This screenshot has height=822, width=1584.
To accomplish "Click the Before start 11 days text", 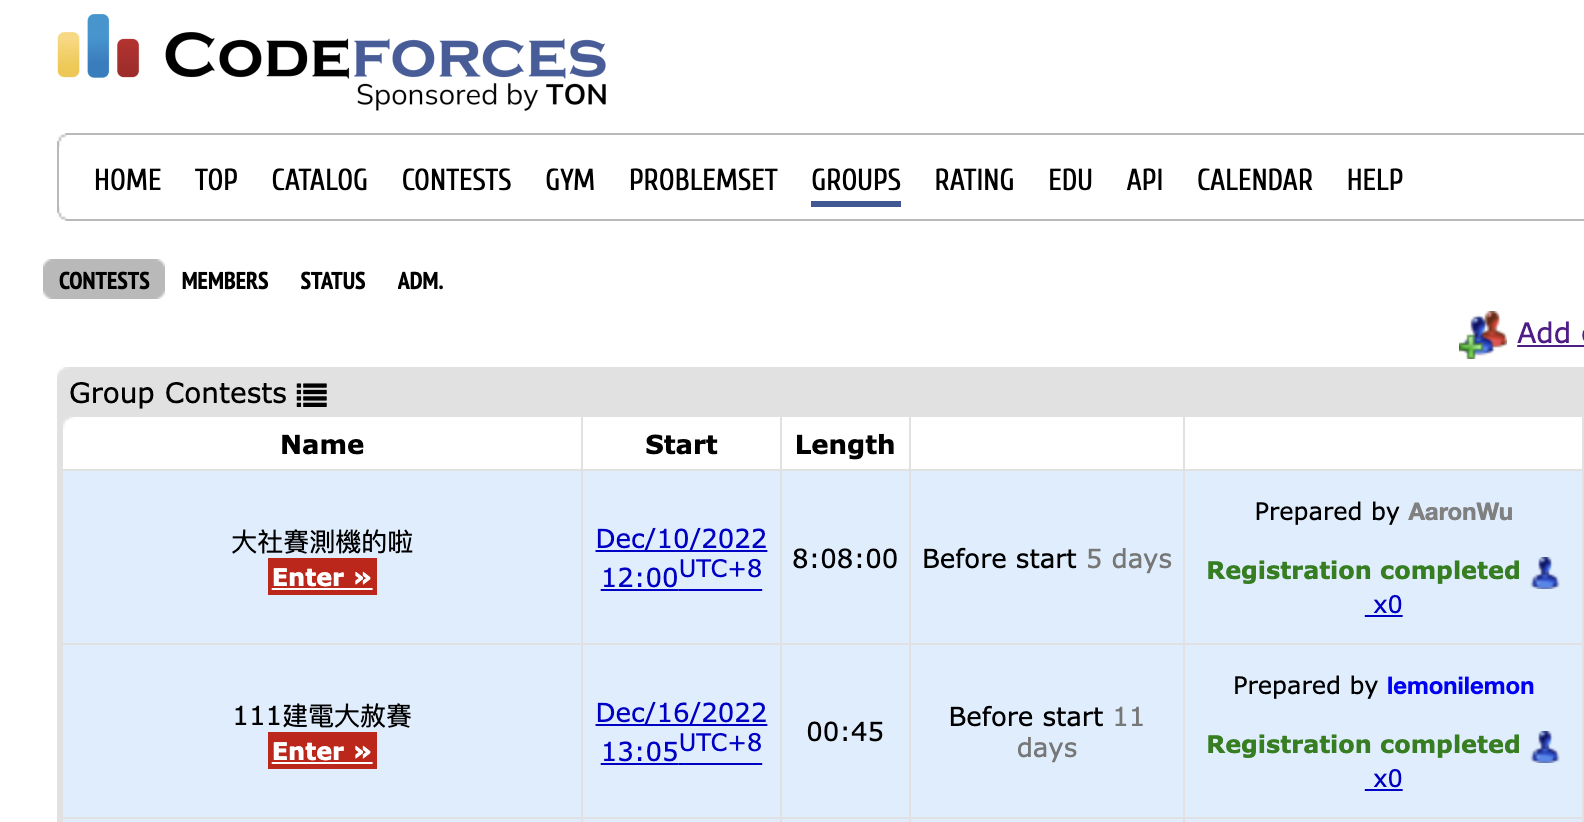I will coord(1047,732).
